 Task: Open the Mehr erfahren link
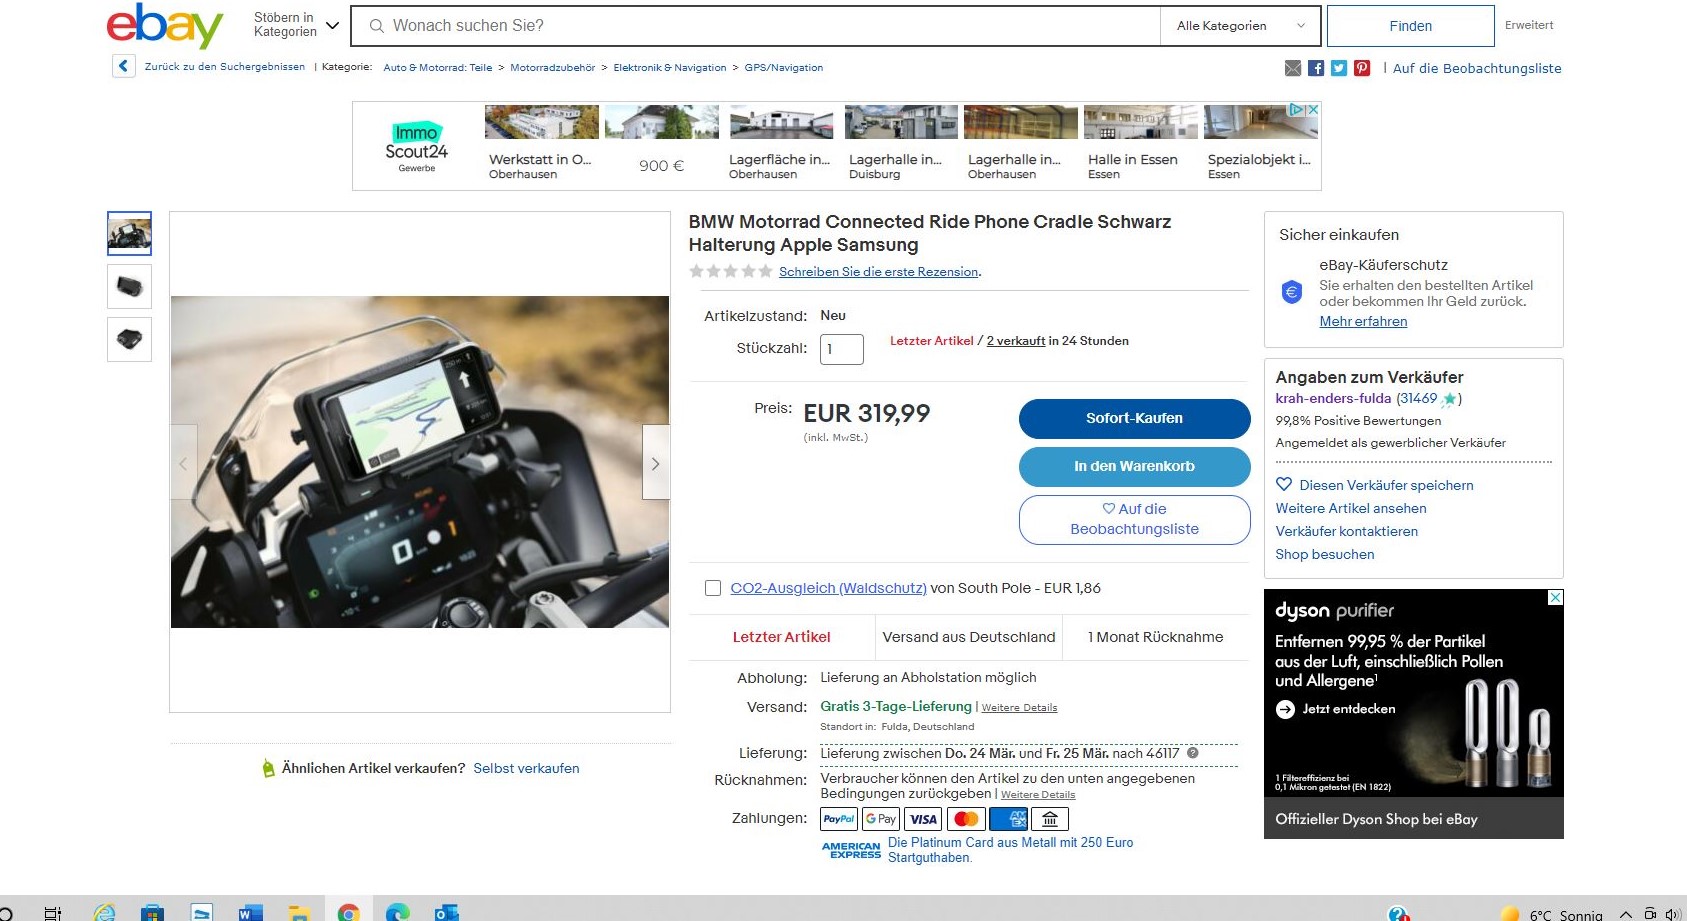click(x=1362, y=321)
